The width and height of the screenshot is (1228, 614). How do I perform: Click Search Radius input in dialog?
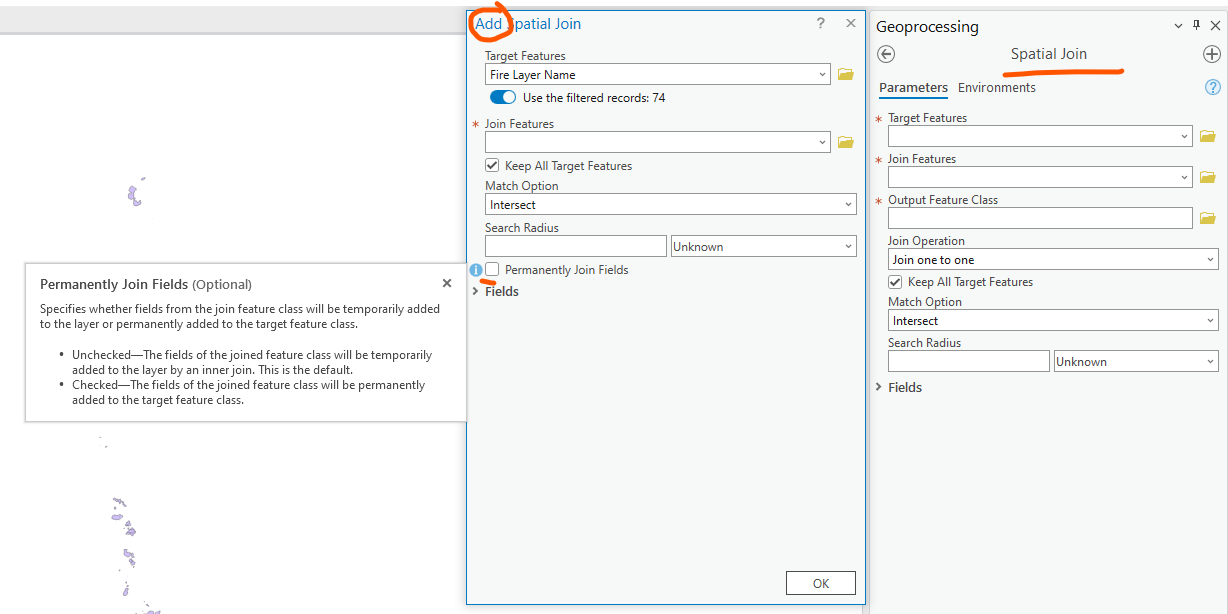pos(575,247)
